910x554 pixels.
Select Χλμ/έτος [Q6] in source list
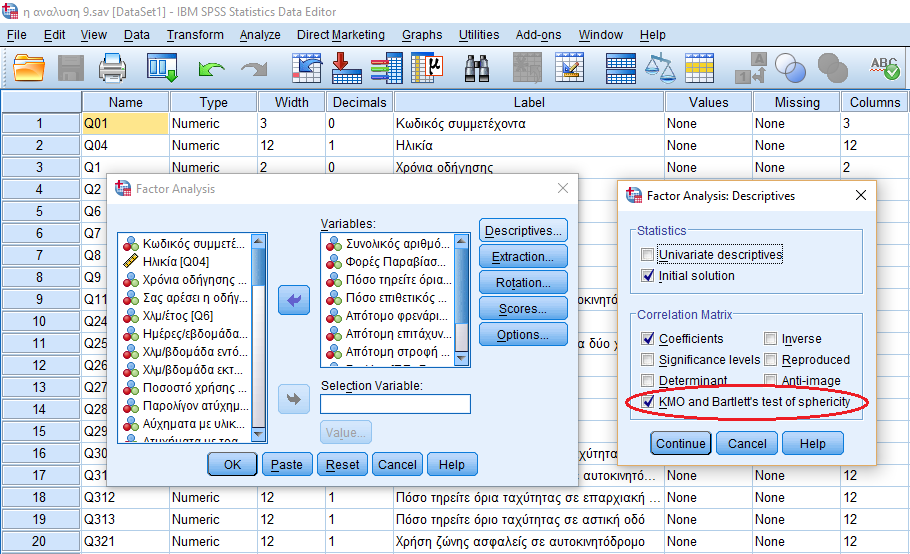pos(178,316)
